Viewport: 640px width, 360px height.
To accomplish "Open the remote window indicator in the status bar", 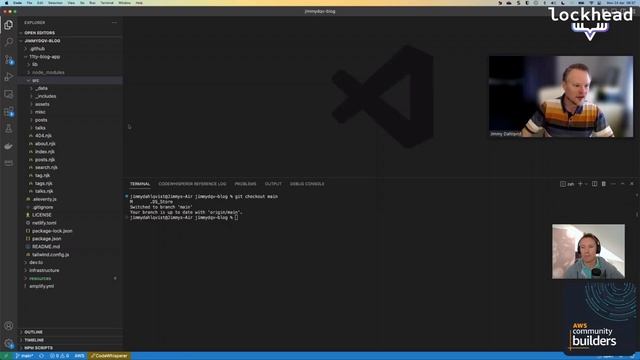I will 6,356.
